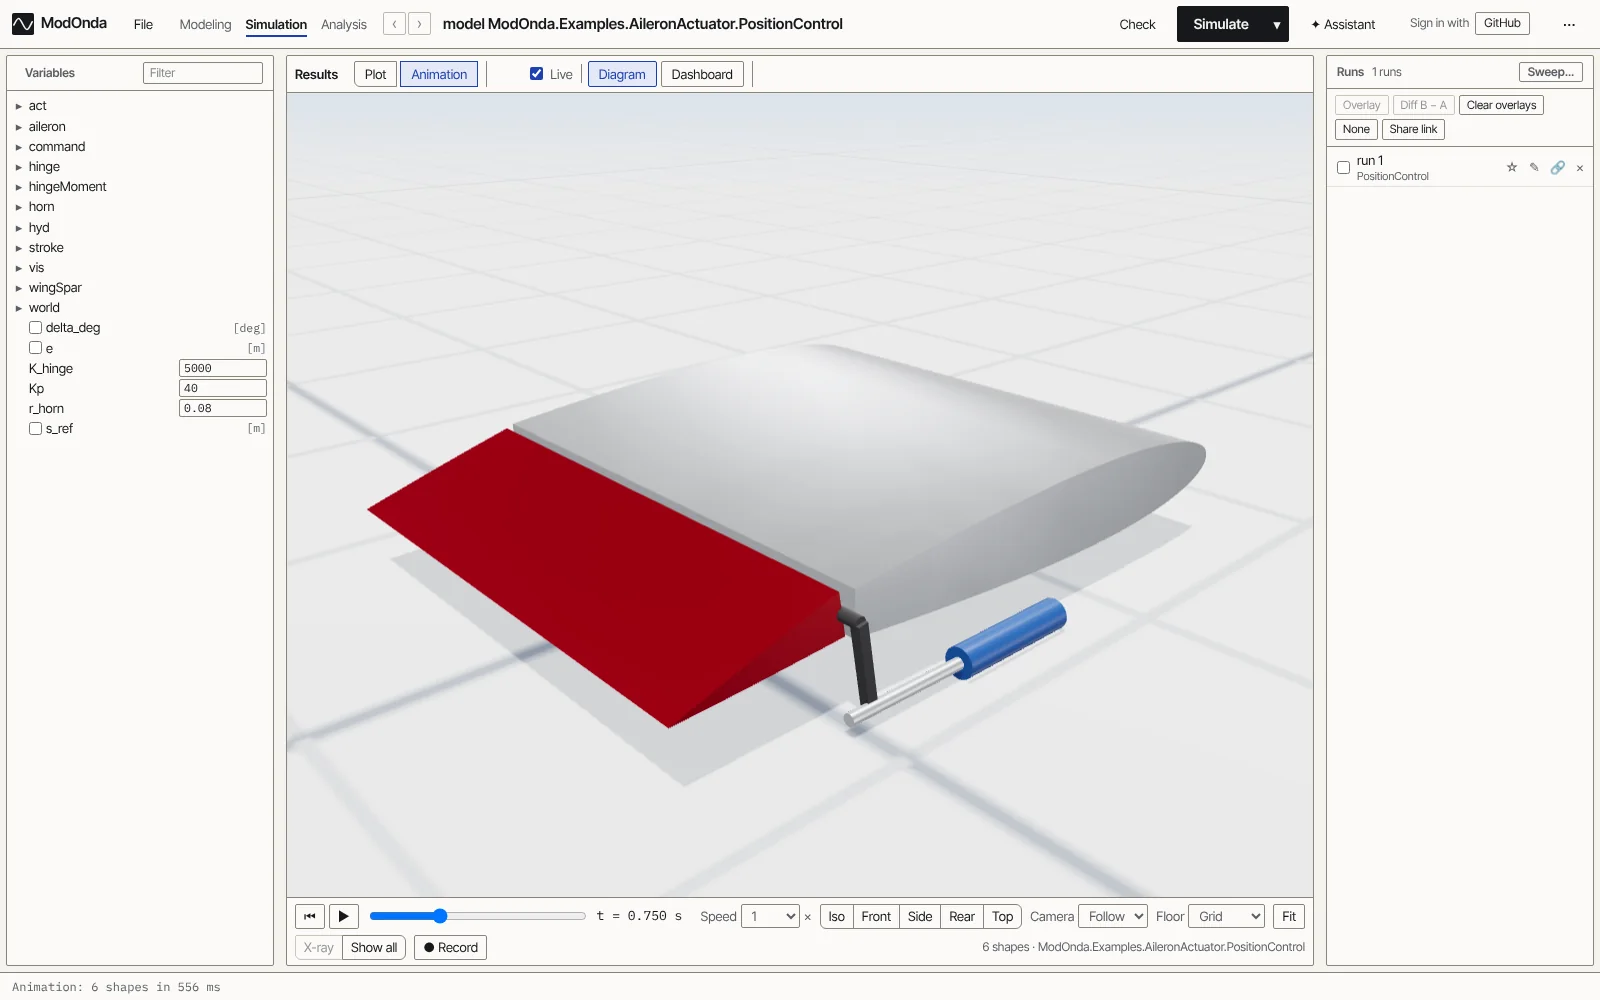Switch to the Analysis tab

(x=344, y=24)
